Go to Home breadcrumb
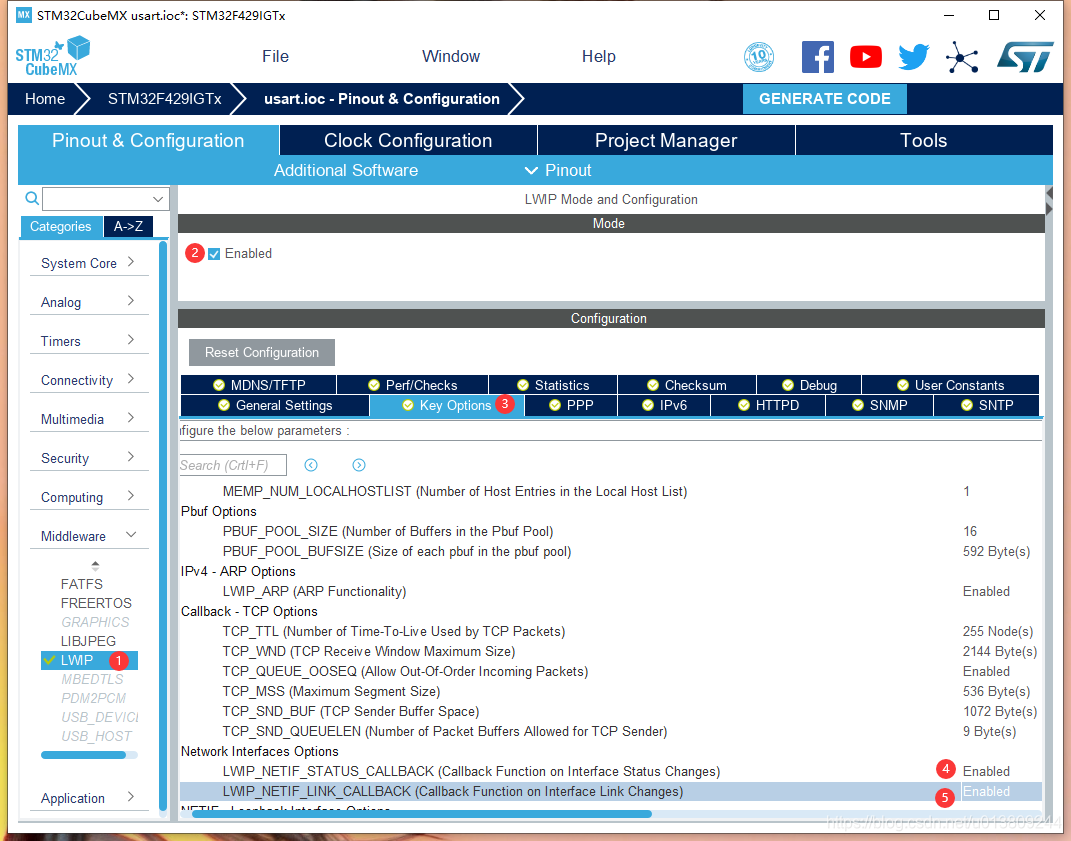Viewport: 1071px width, 841px height. pyautogui.click(x=45, y=98)
